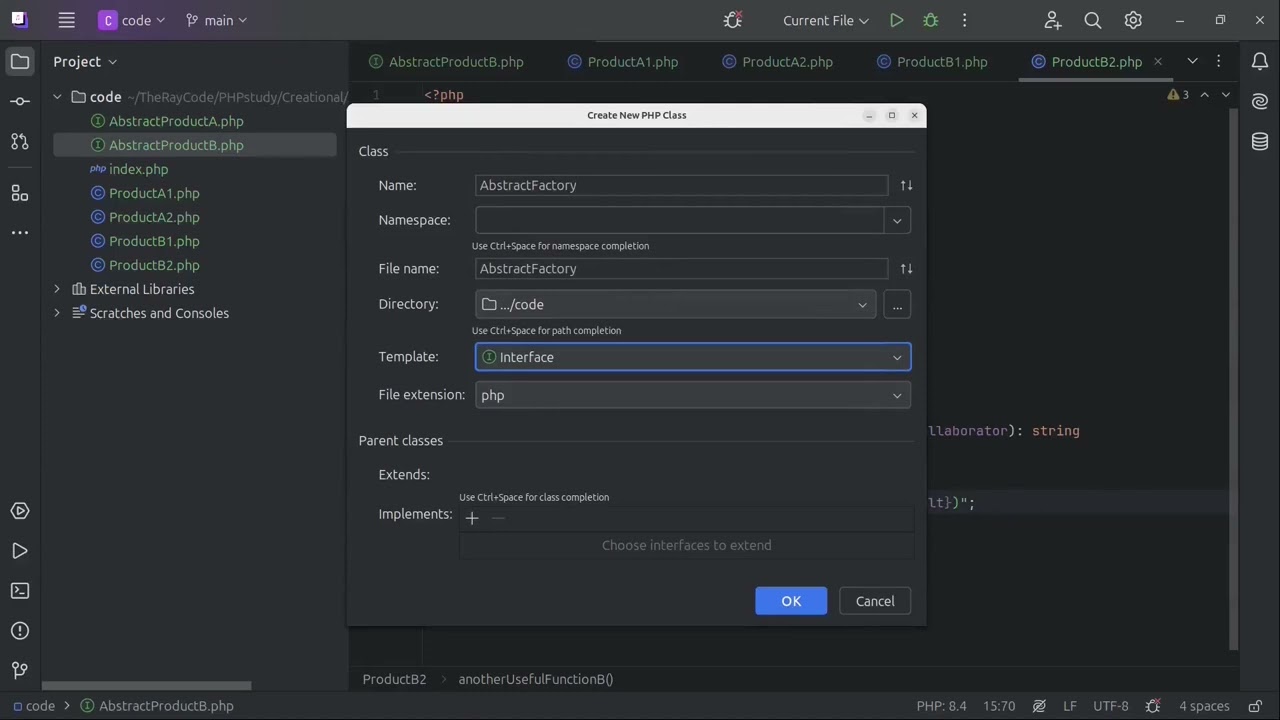Viewport: 1280px width, 720px height.
Task: Click the 4 spaces indent setting
Action: [x=1204, y=706]
